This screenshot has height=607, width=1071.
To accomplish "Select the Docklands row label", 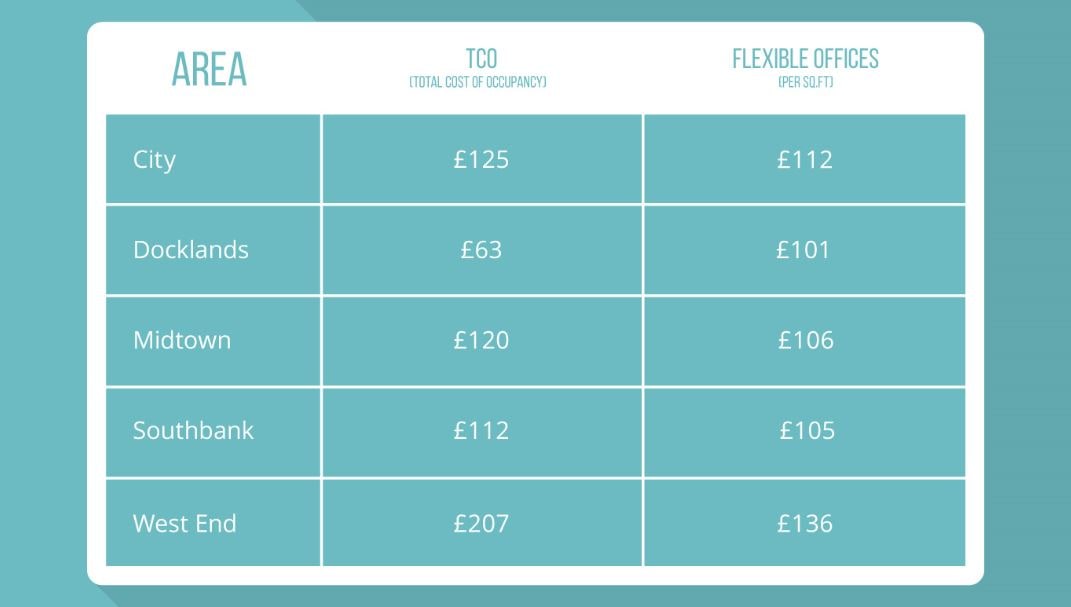I will click(x=191, y=250).
